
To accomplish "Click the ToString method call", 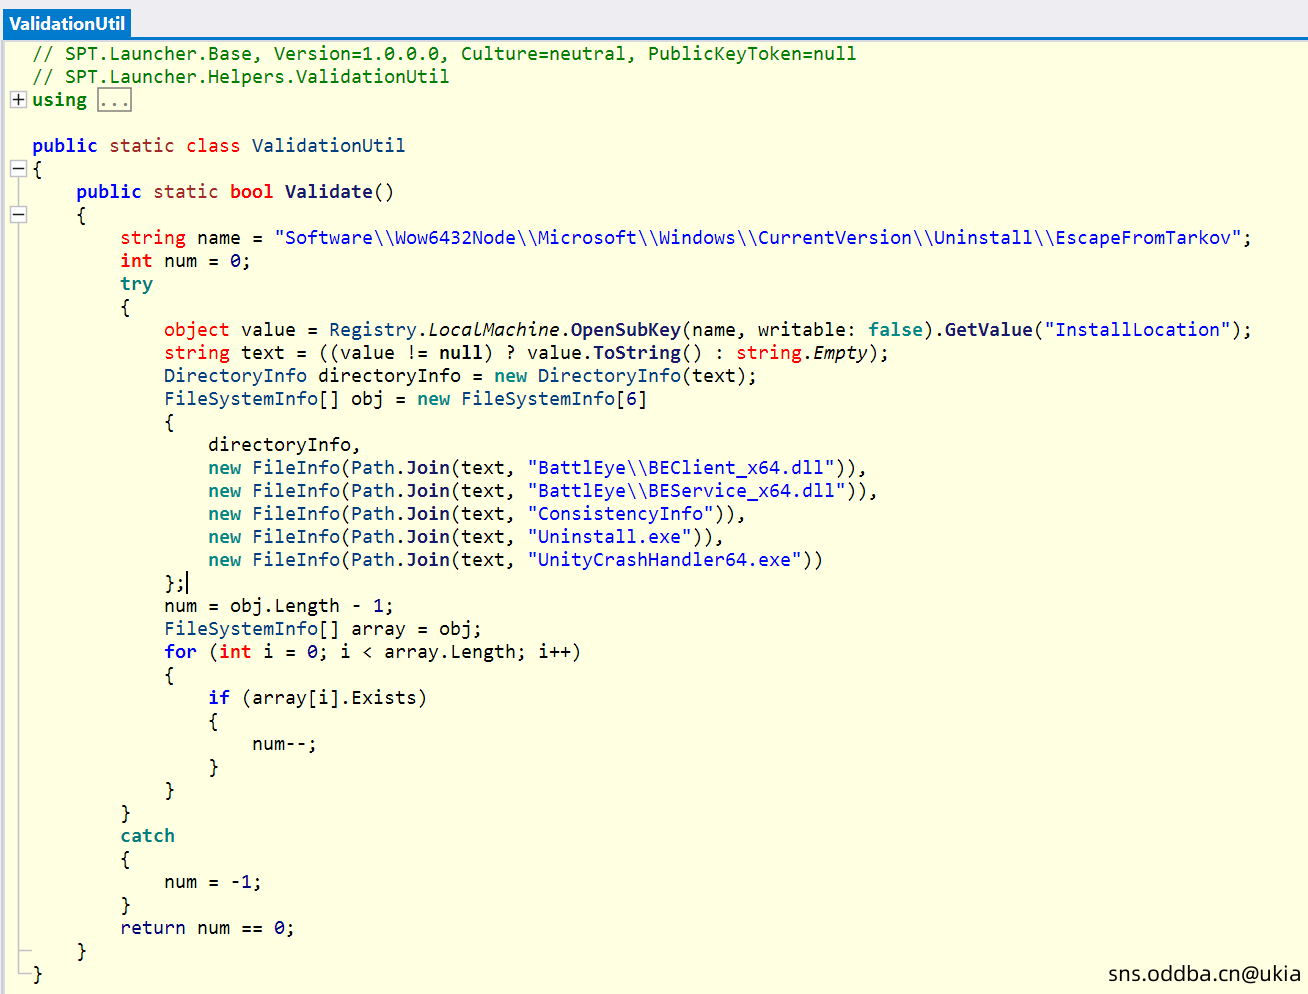I will [x=637, y=353].
